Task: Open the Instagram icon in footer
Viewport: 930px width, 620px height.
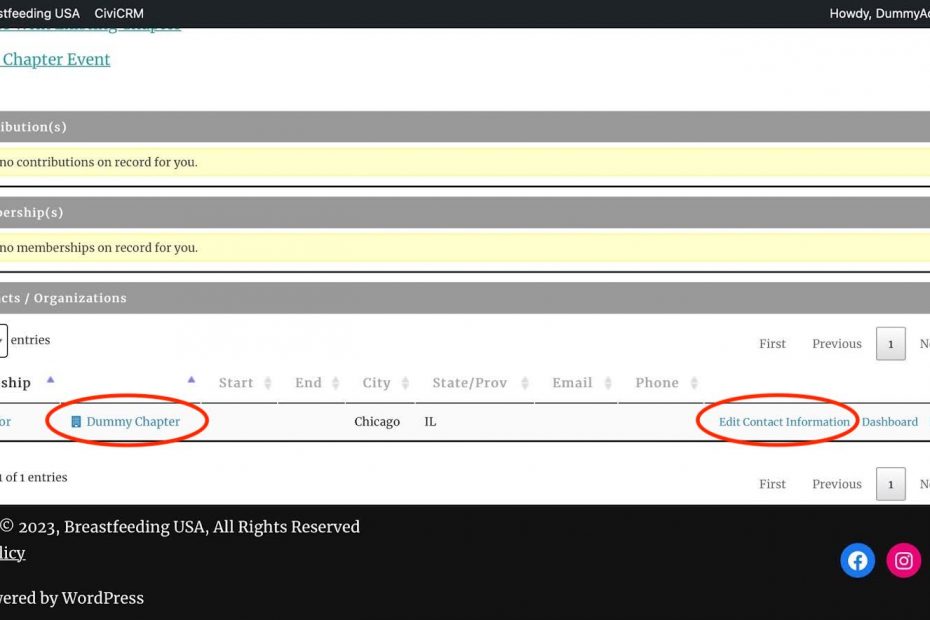Action: tap(903, 560)
